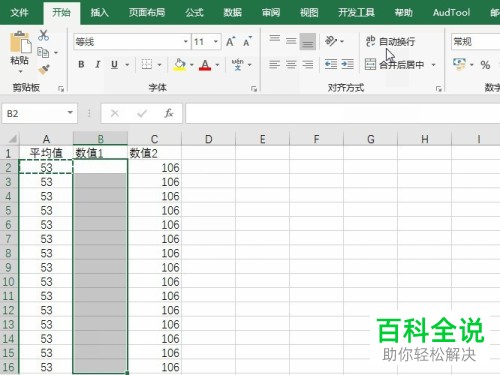Click the text Orientation icon

pyautogui.click(x=331, y=41)
